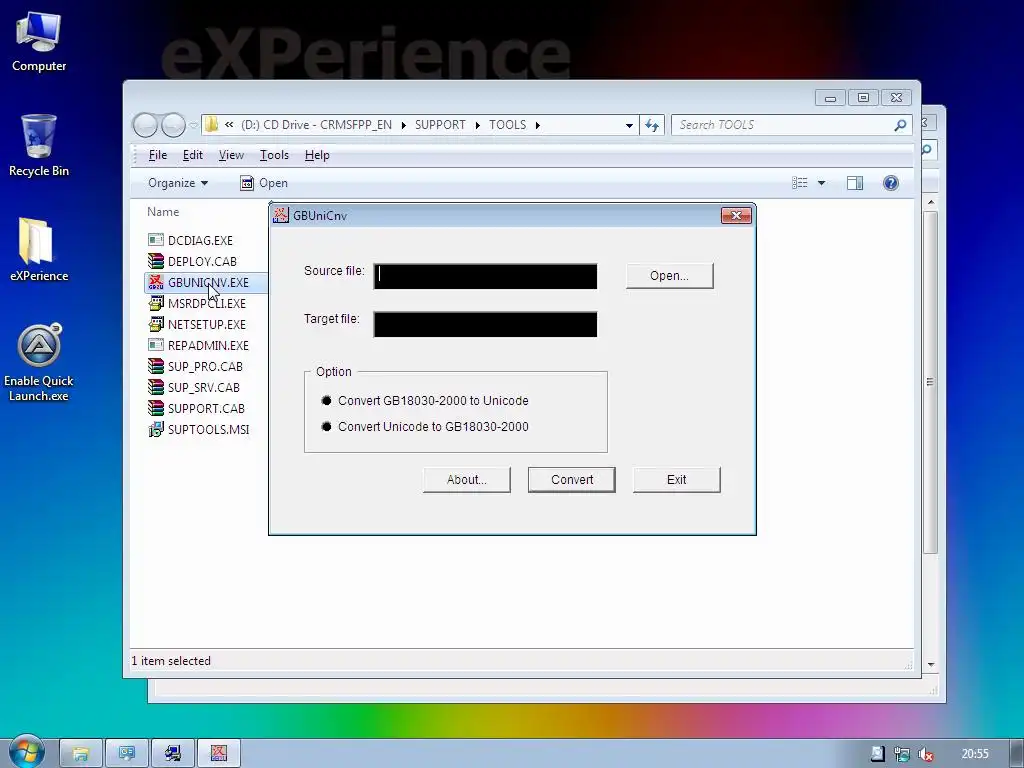Image resolution: width=1024 pixels, height=768 pixels.
Task: Click in the Source file input field
Action: [x=485, y=276]
